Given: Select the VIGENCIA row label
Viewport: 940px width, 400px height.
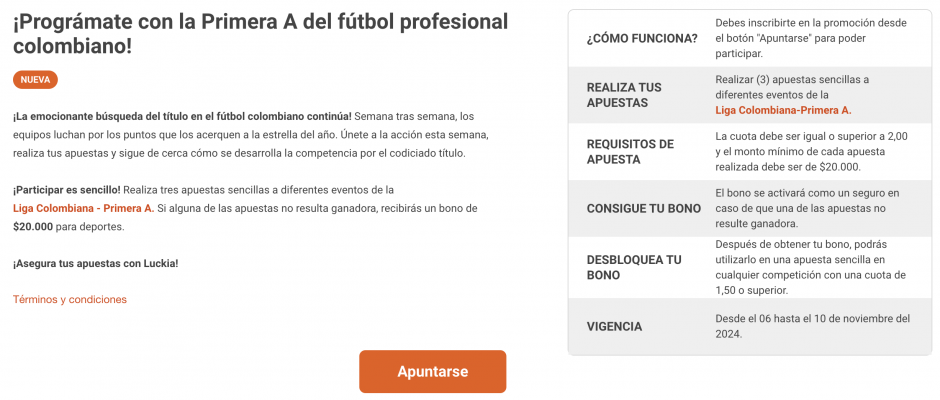Looking at the screenshot, I should tap(614, 327).
